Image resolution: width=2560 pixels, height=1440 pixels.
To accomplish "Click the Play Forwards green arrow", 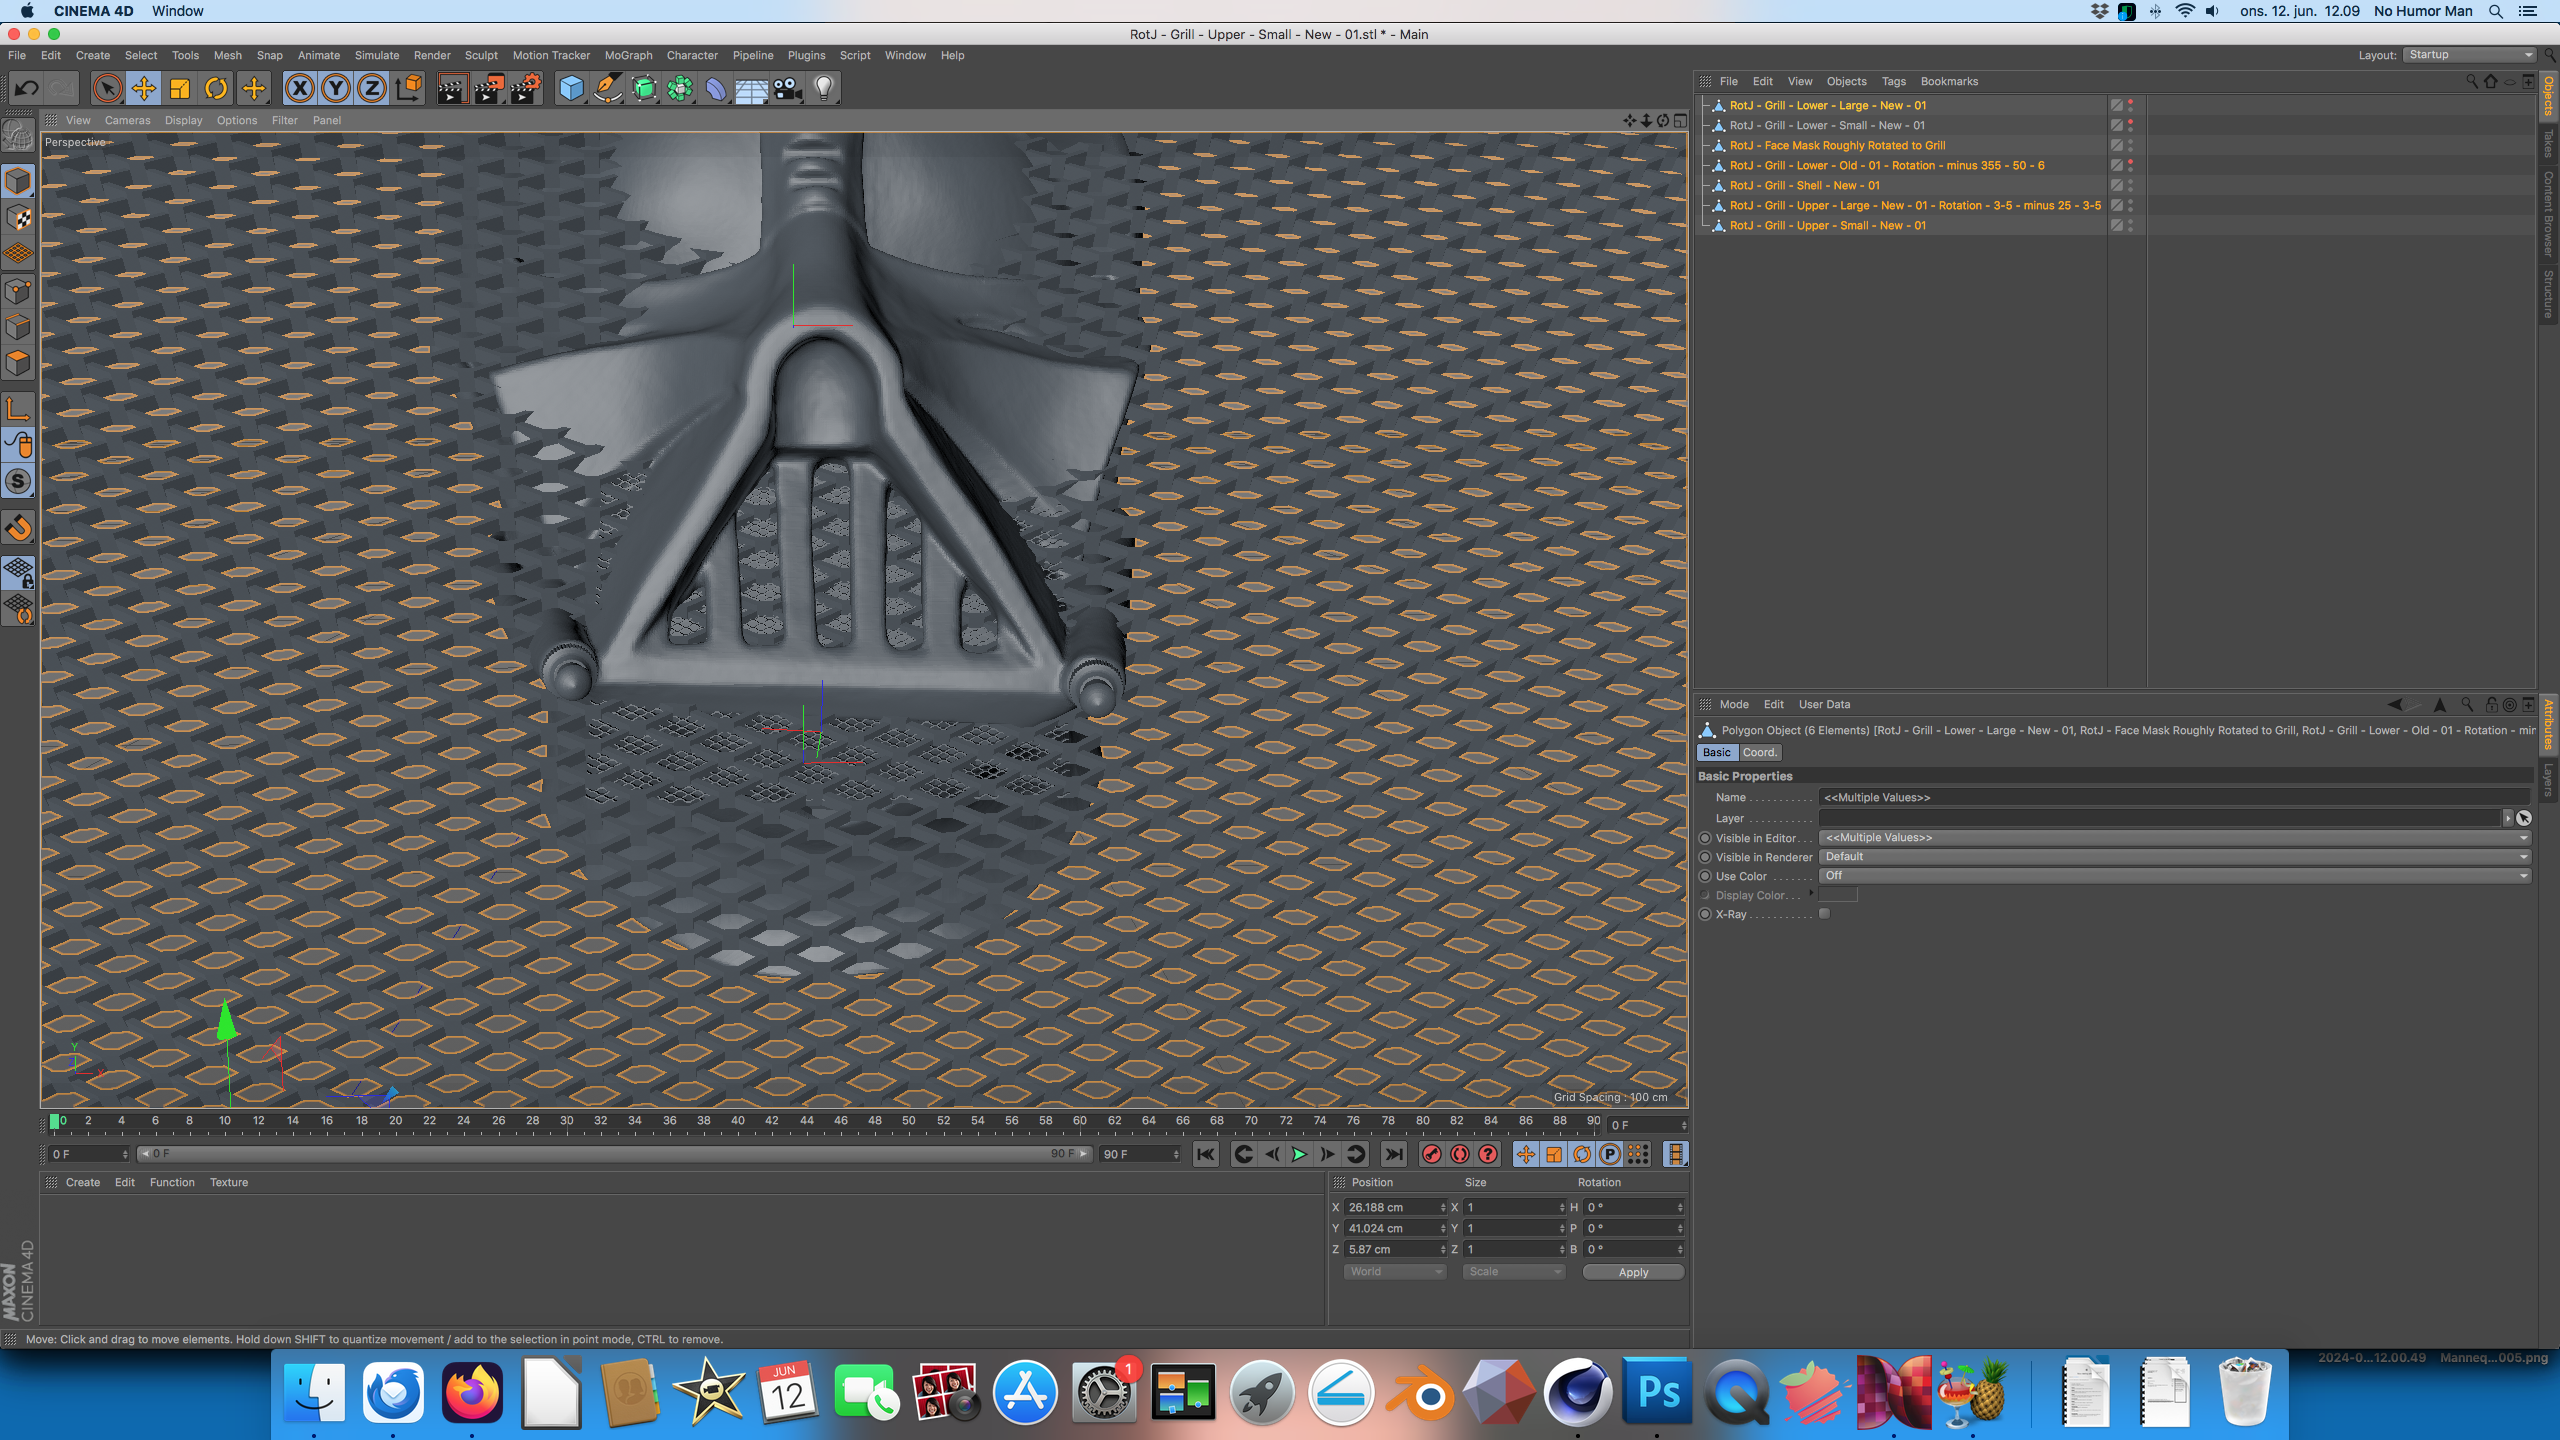I will tap(1299, 1154).
